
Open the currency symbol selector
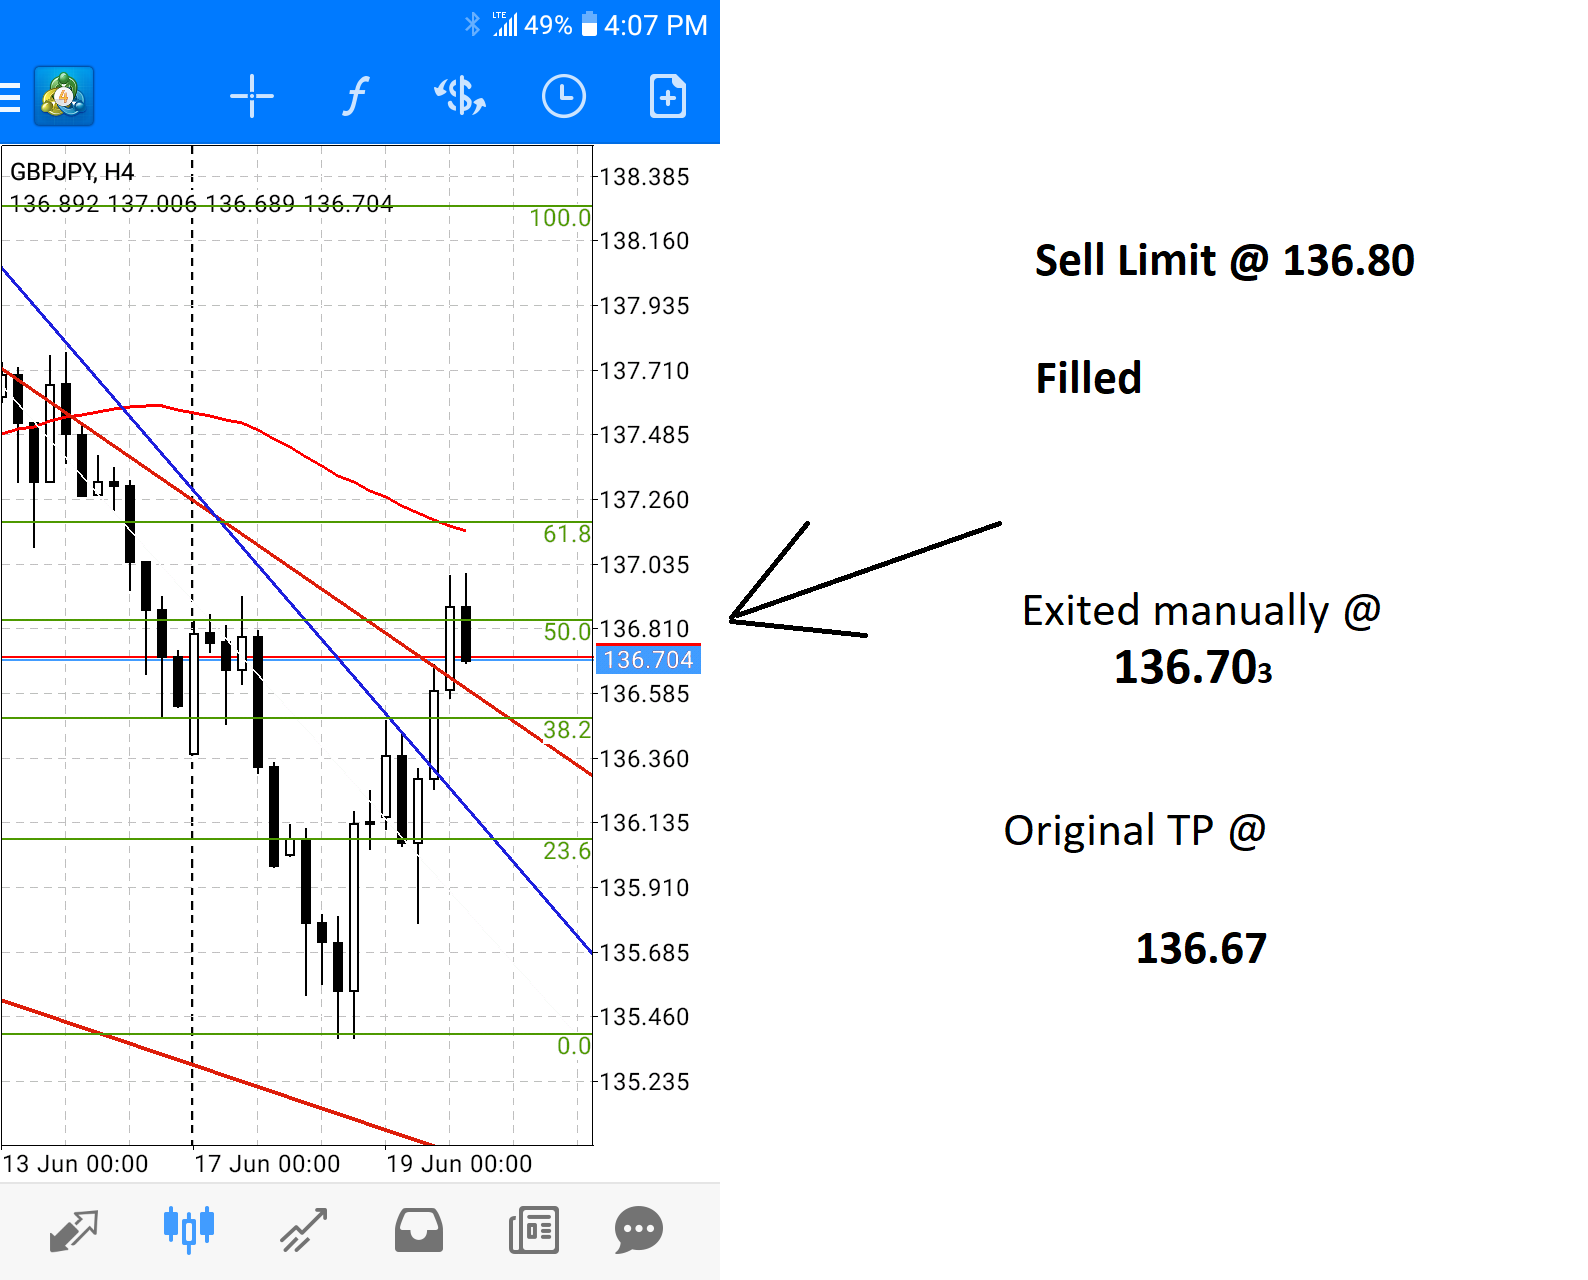[x=460, y=97]
